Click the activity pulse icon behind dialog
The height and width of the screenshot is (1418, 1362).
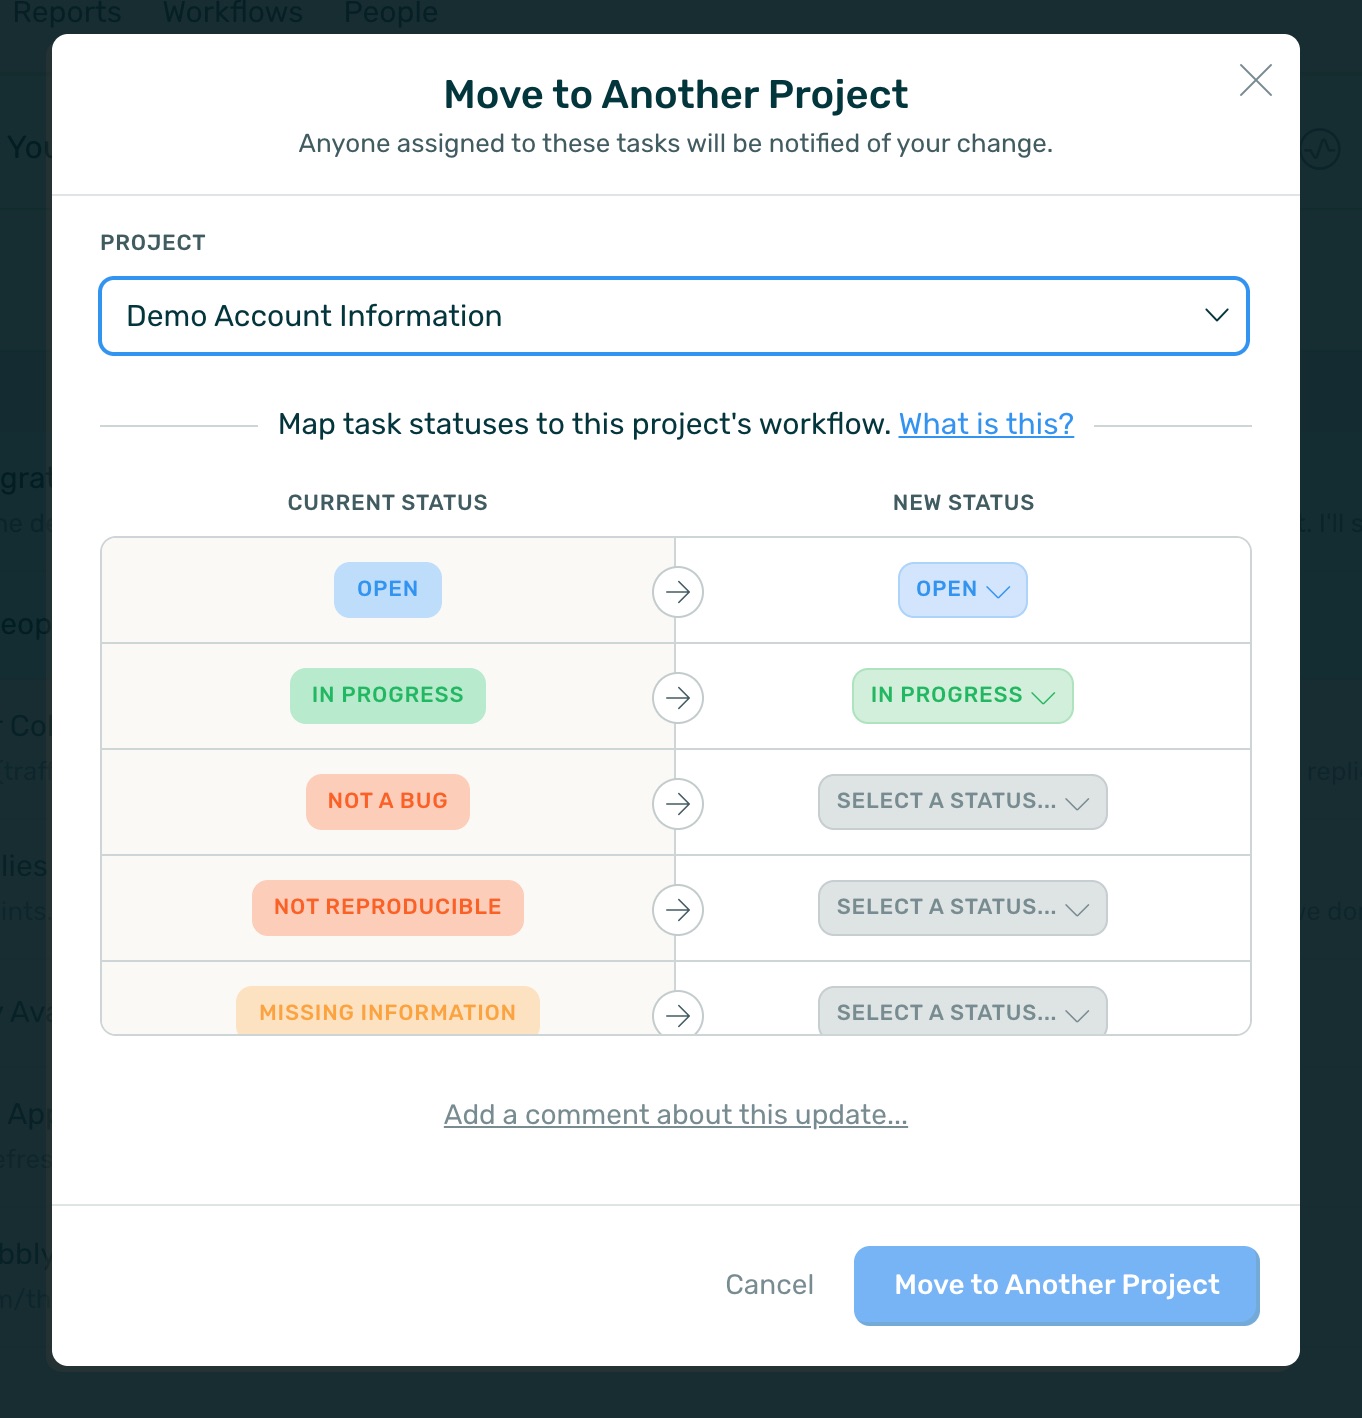[x=1321, y=150]
